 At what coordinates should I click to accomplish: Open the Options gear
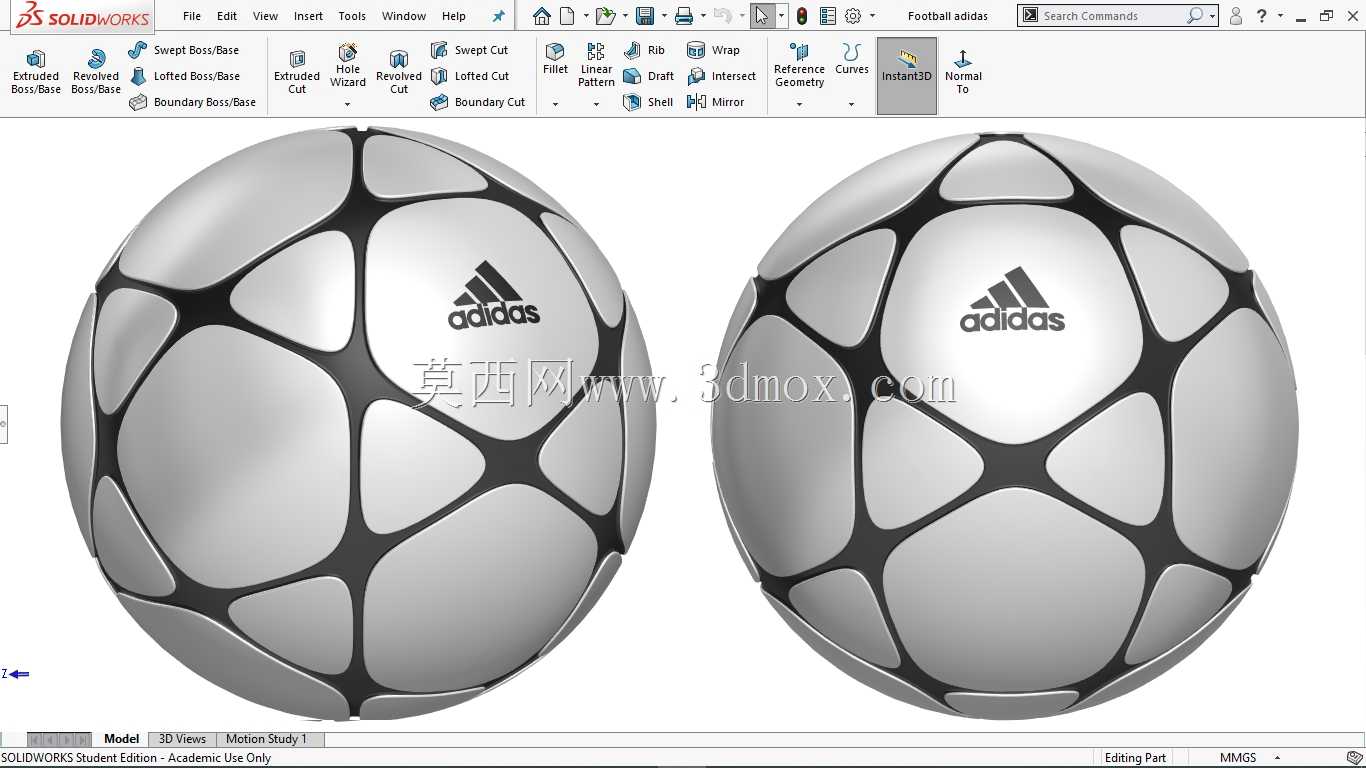point(853,16)
